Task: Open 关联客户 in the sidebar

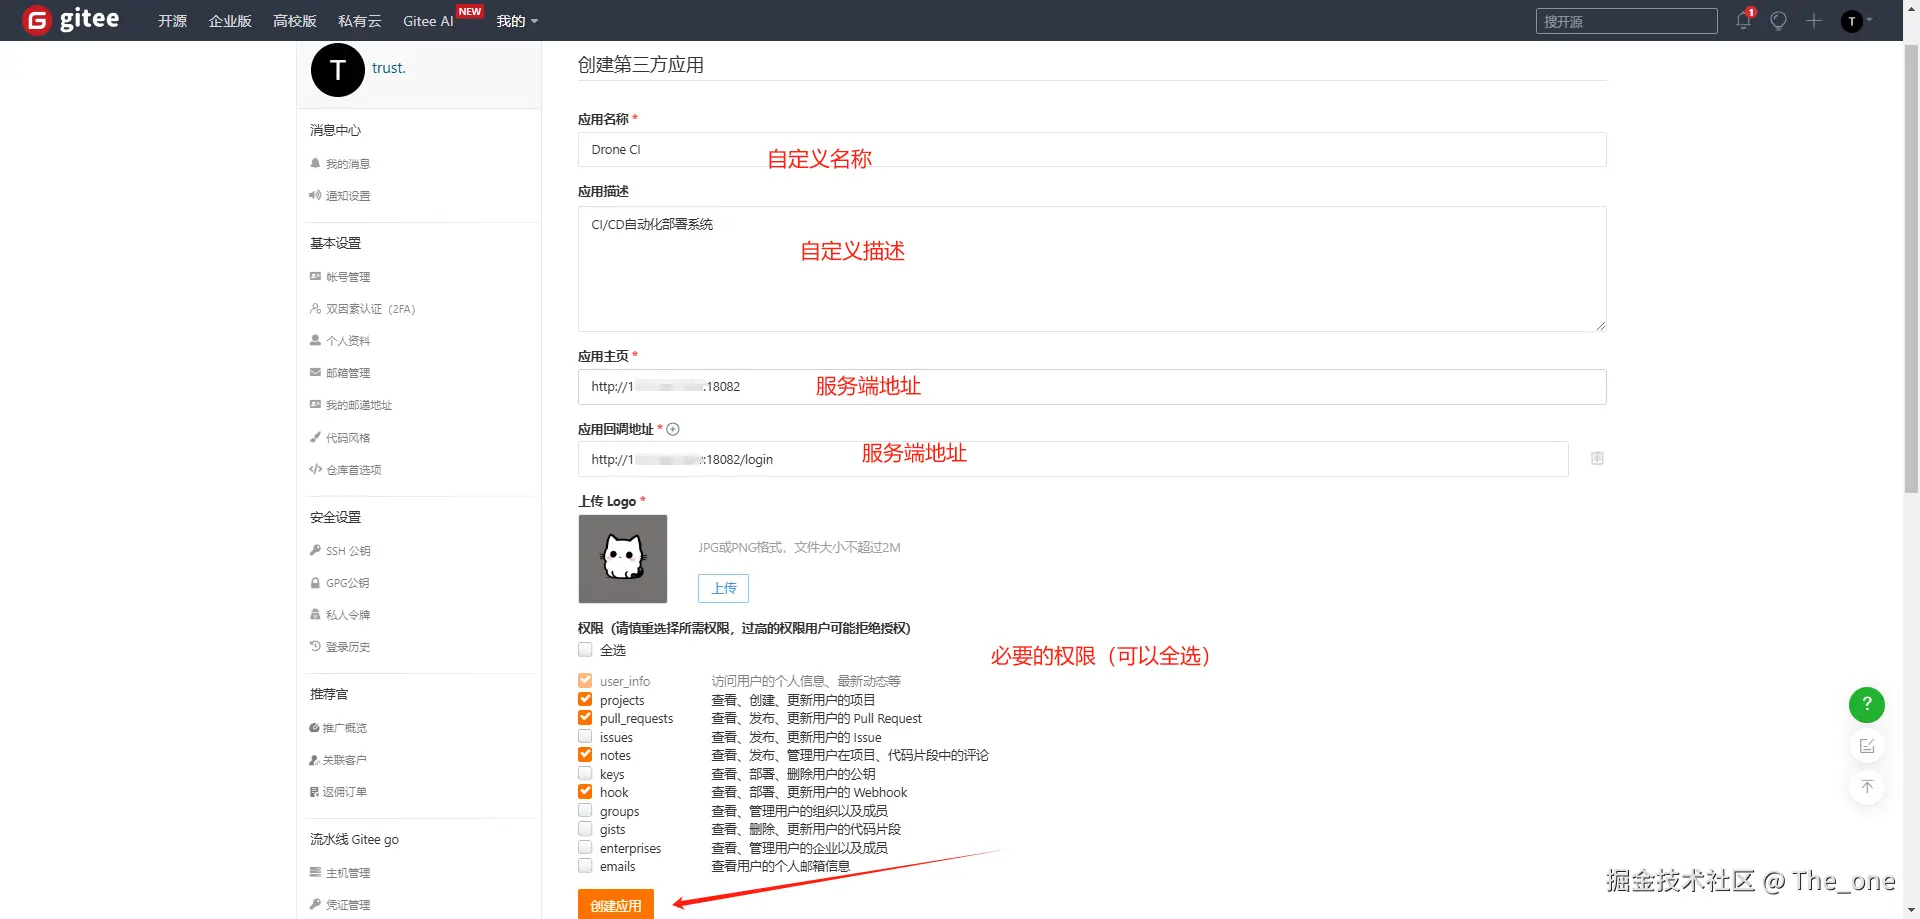Action: click(x=338, y=760)
